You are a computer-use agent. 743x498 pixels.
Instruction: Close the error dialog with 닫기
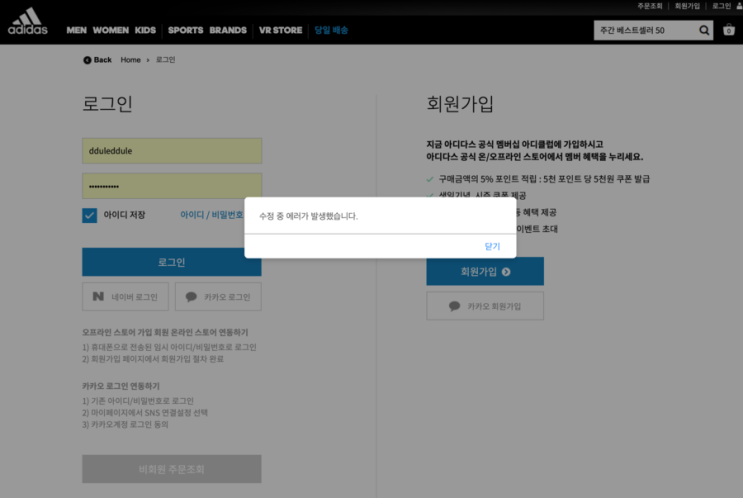click(492, 246)
